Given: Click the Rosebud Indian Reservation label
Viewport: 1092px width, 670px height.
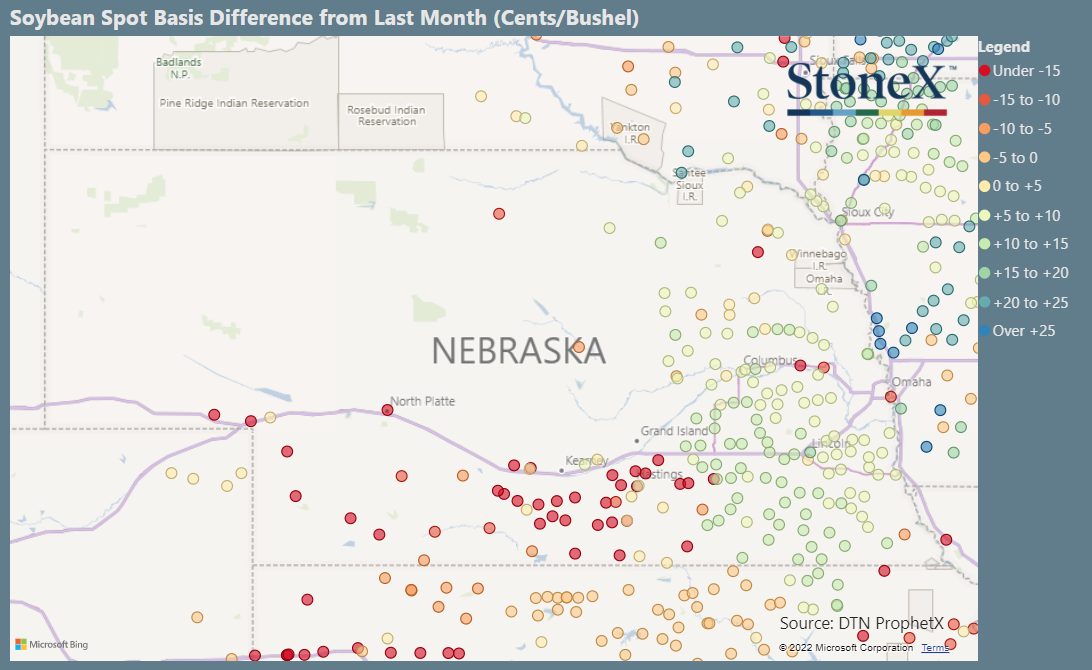Looking at the screenshot, I should (387, 116).
